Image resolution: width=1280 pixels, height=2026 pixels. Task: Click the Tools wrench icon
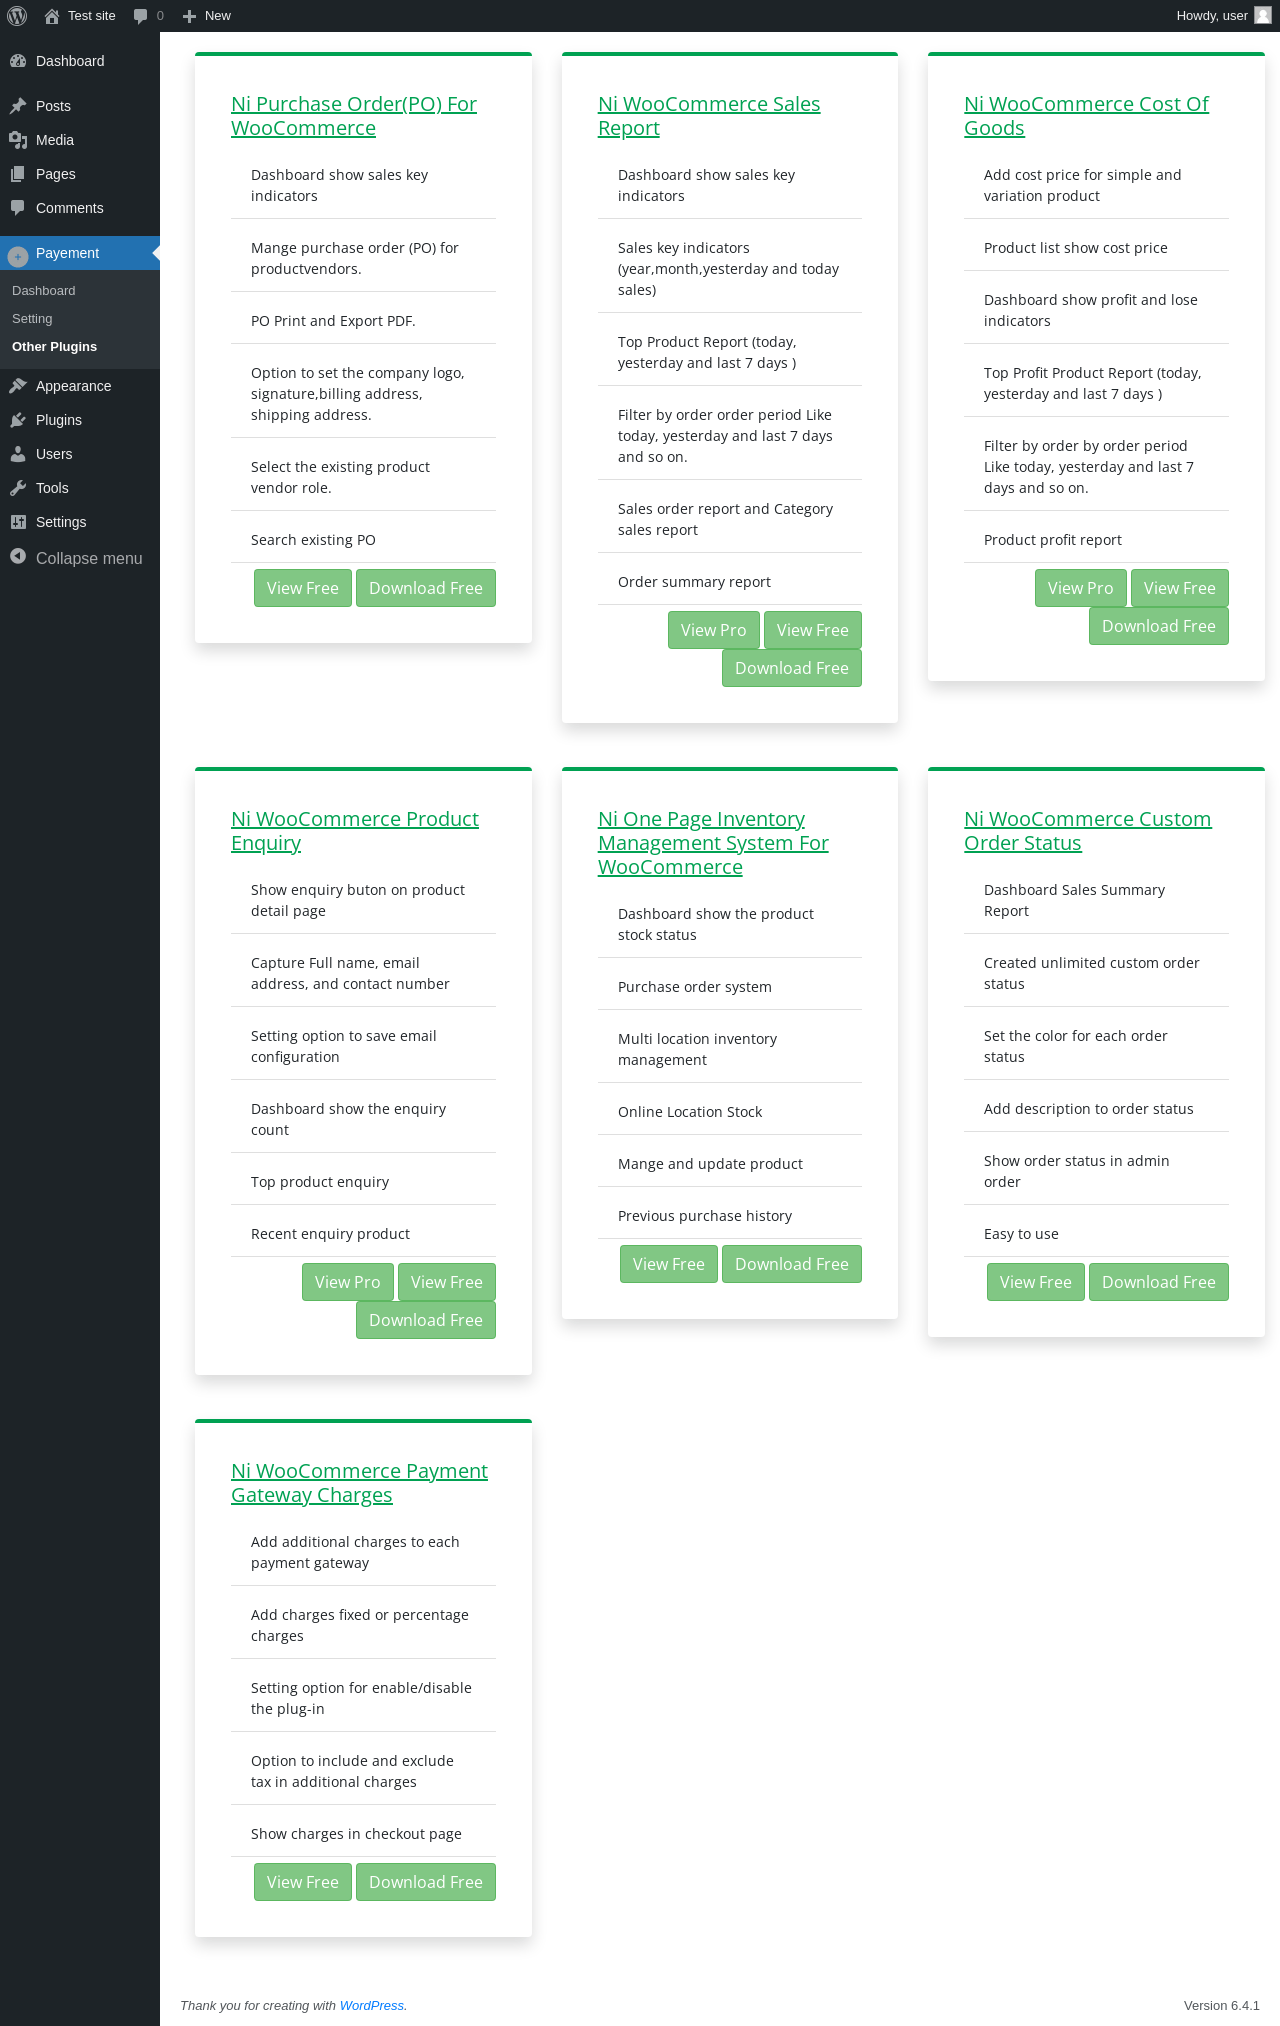pos(18,488)
